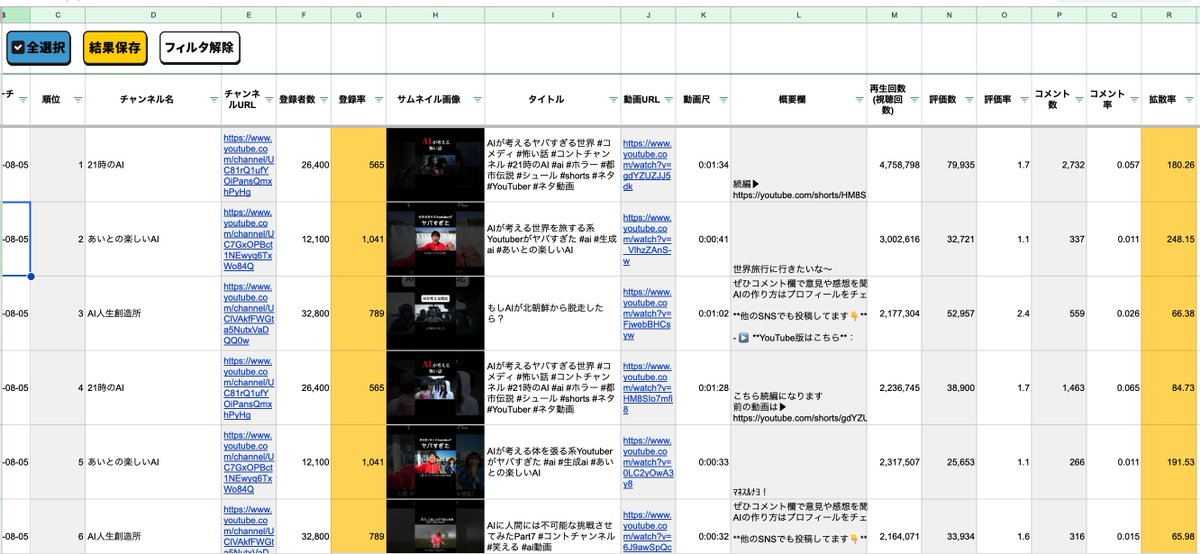1200x554 pixels.
Task: Click the 概要欄 column filter icon
Action: pos(859,100)
